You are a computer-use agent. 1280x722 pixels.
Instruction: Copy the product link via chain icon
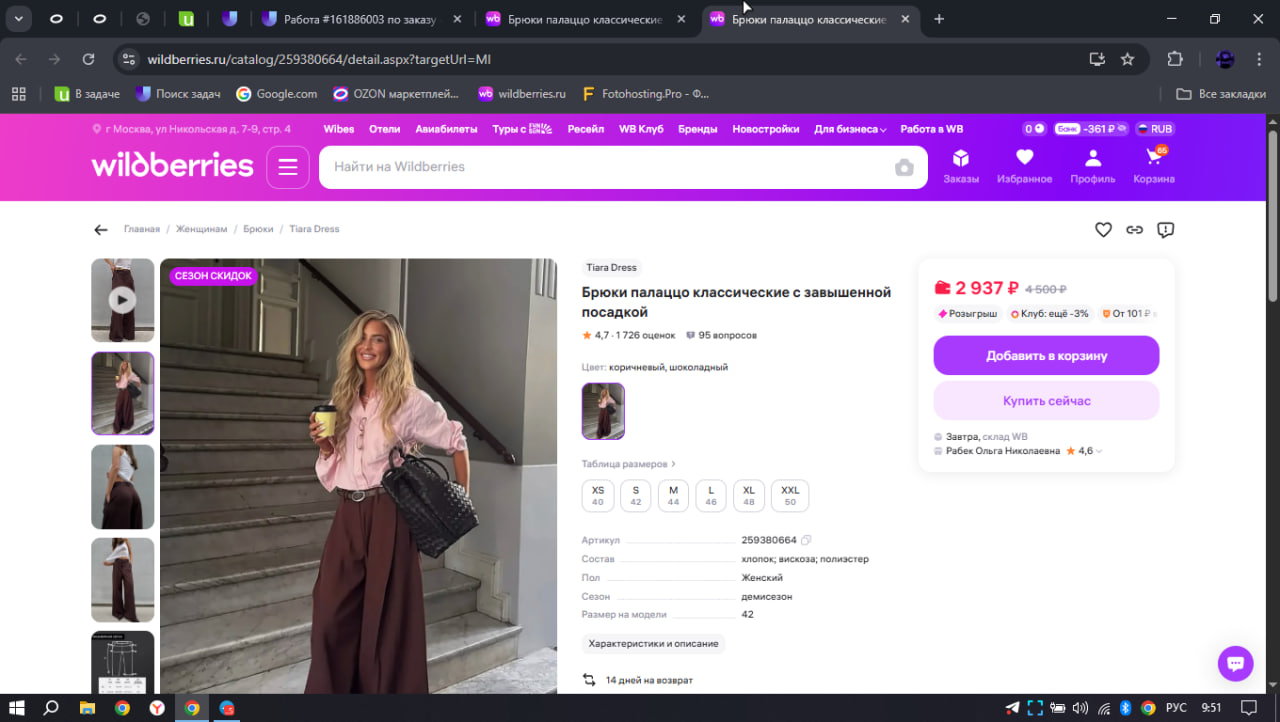pos(1134,230)
